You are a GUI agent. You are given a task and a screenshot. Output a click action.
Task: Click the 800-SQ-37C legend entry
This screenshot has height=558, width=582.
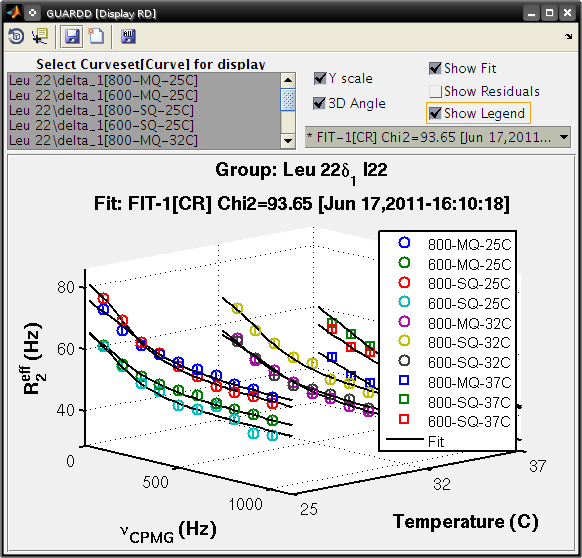(455, 402)
